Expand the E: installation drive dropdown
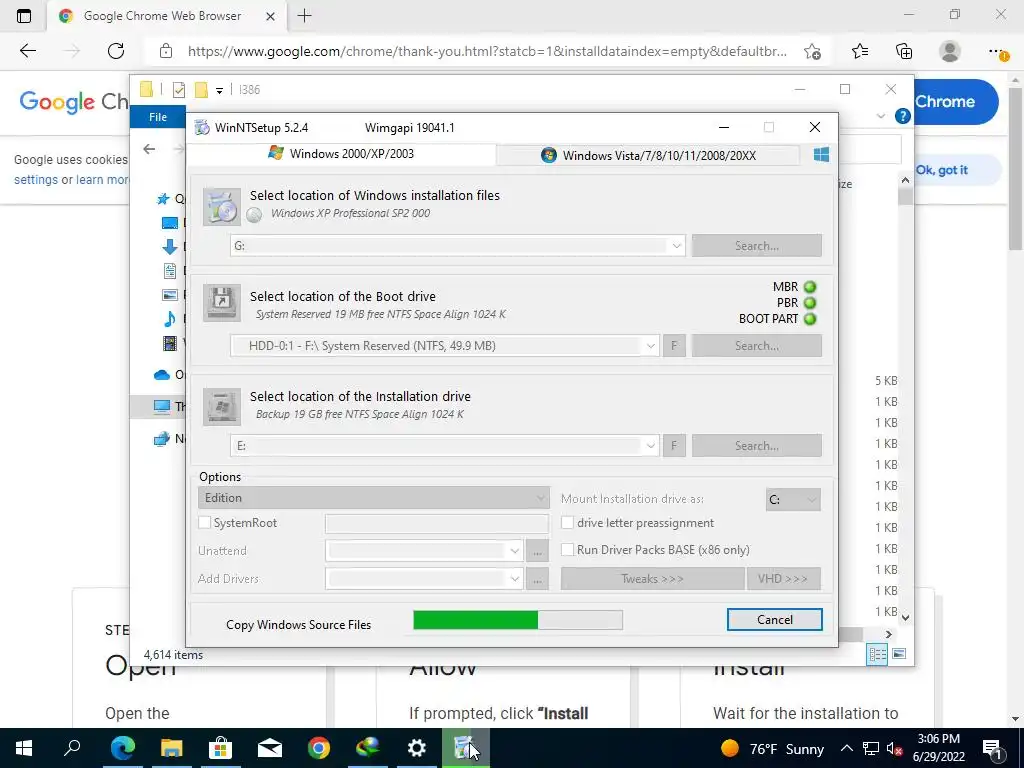Screen dimensions: 1024x768 (650, 446)
